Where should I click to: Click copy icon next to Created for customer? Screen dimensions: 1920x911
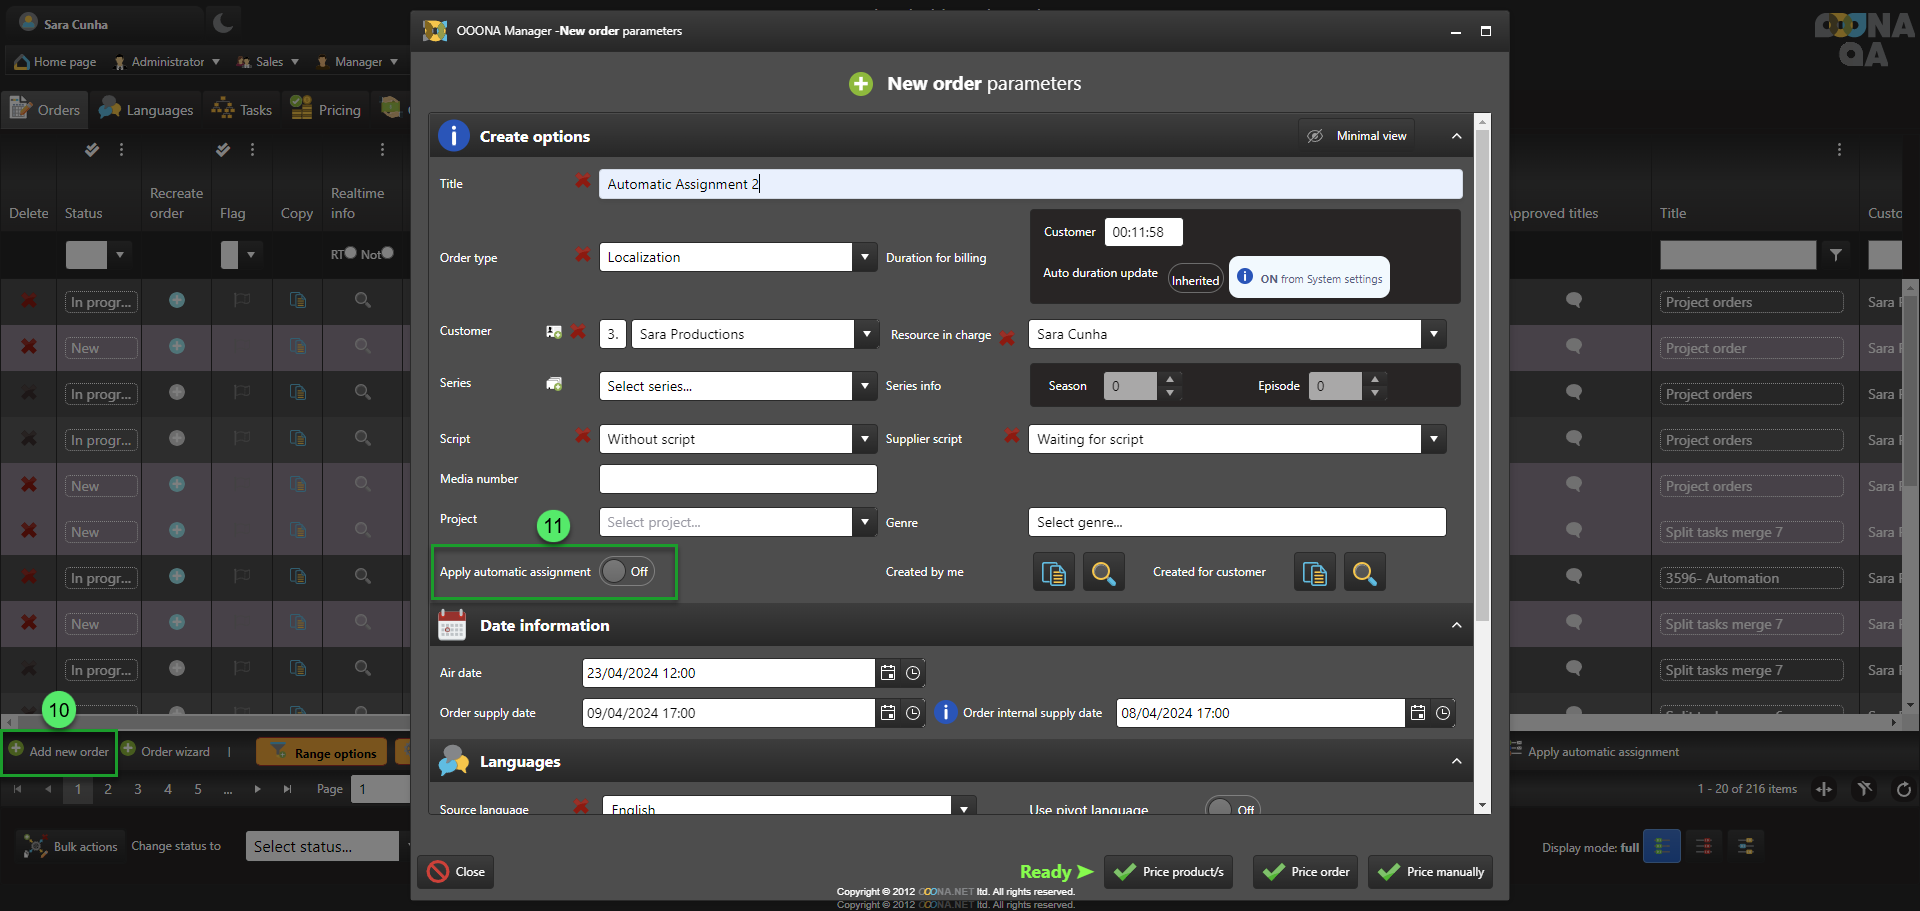(1314, 573)
